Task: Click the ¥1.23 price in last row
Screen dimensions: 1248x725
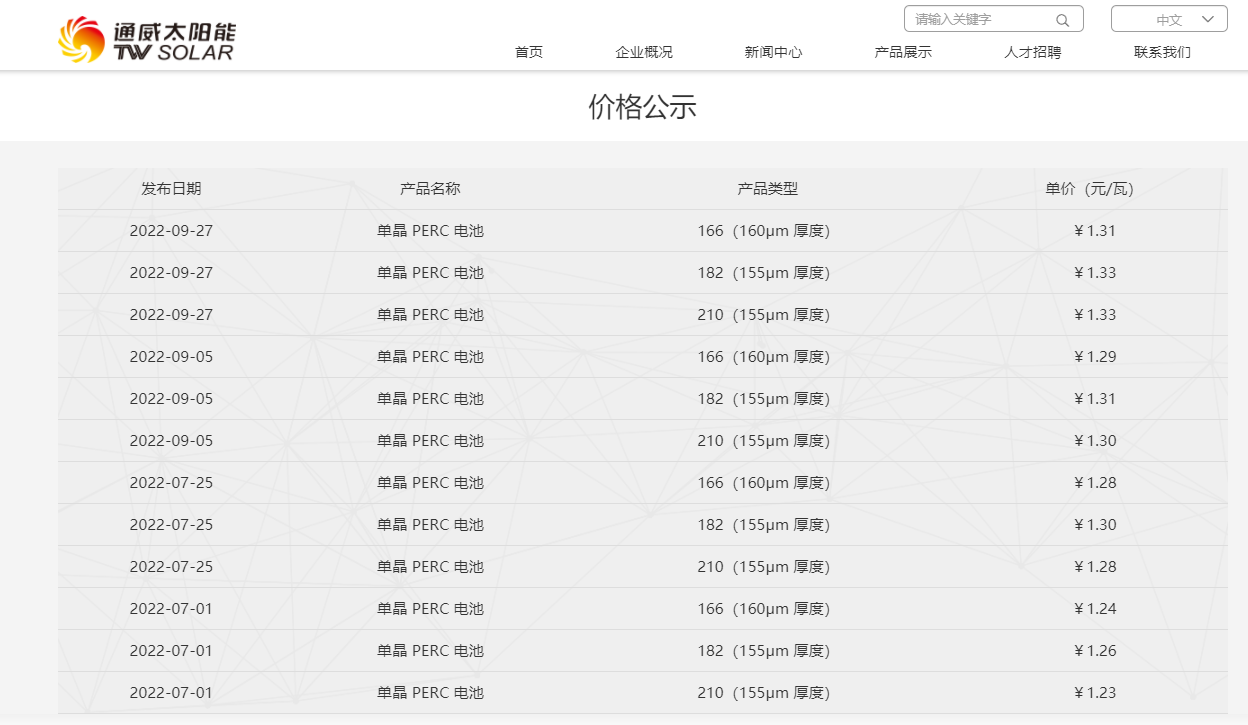Action: pos(1094,693)
